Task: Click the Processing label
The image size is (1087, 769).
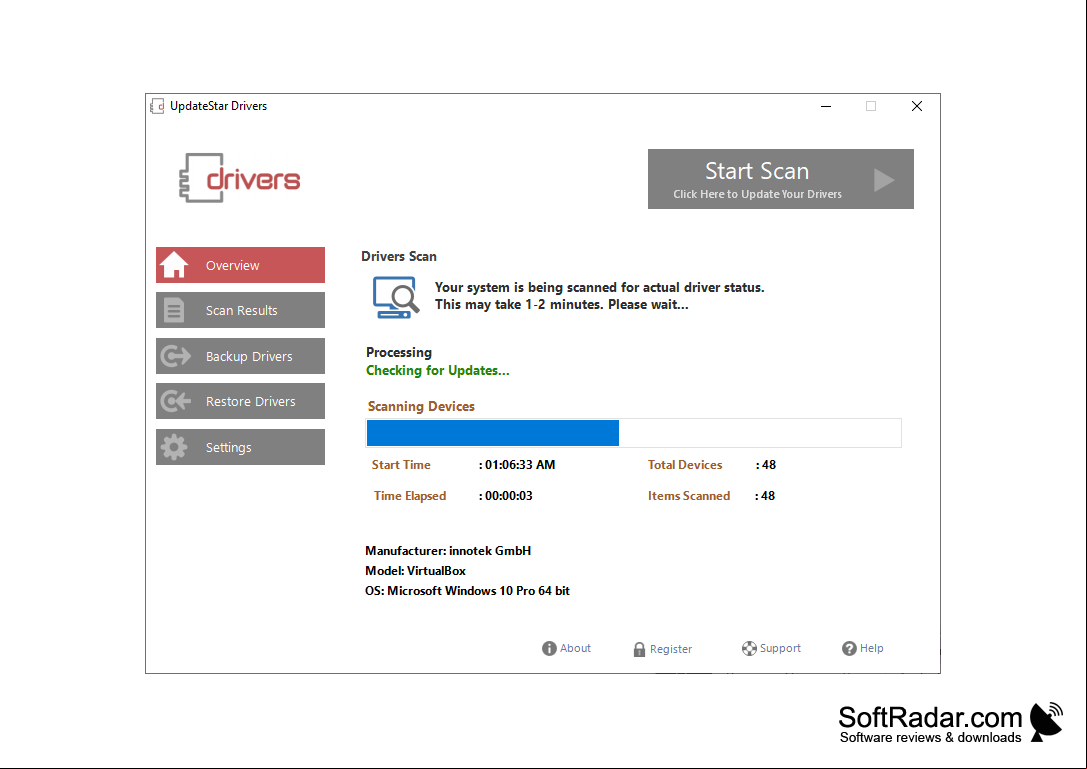Action: (399, 352)
